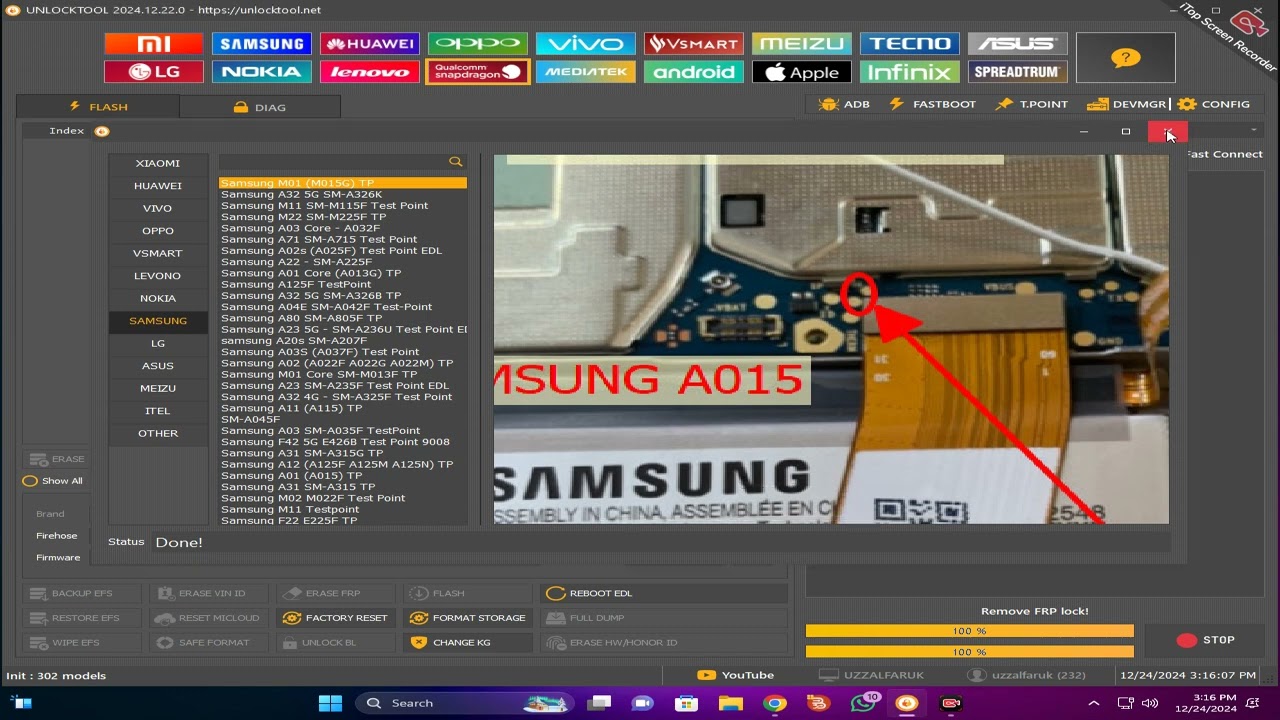Select the VSMART brand logo tile
The height and width of the screenshot is (720, 1280).
tap(693, 44)
